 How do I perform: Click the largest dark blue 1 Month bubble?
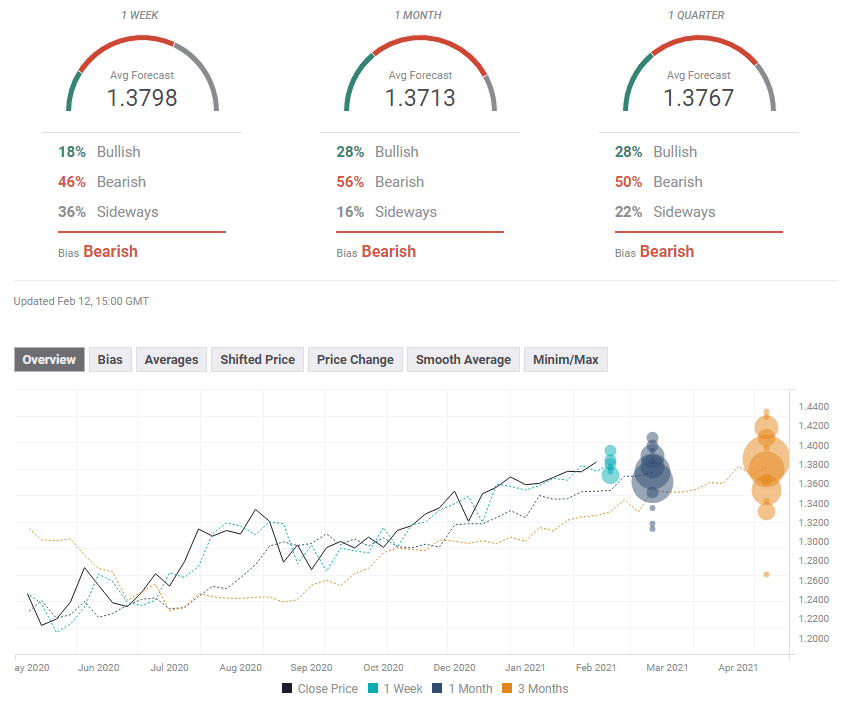coord(652,481)
